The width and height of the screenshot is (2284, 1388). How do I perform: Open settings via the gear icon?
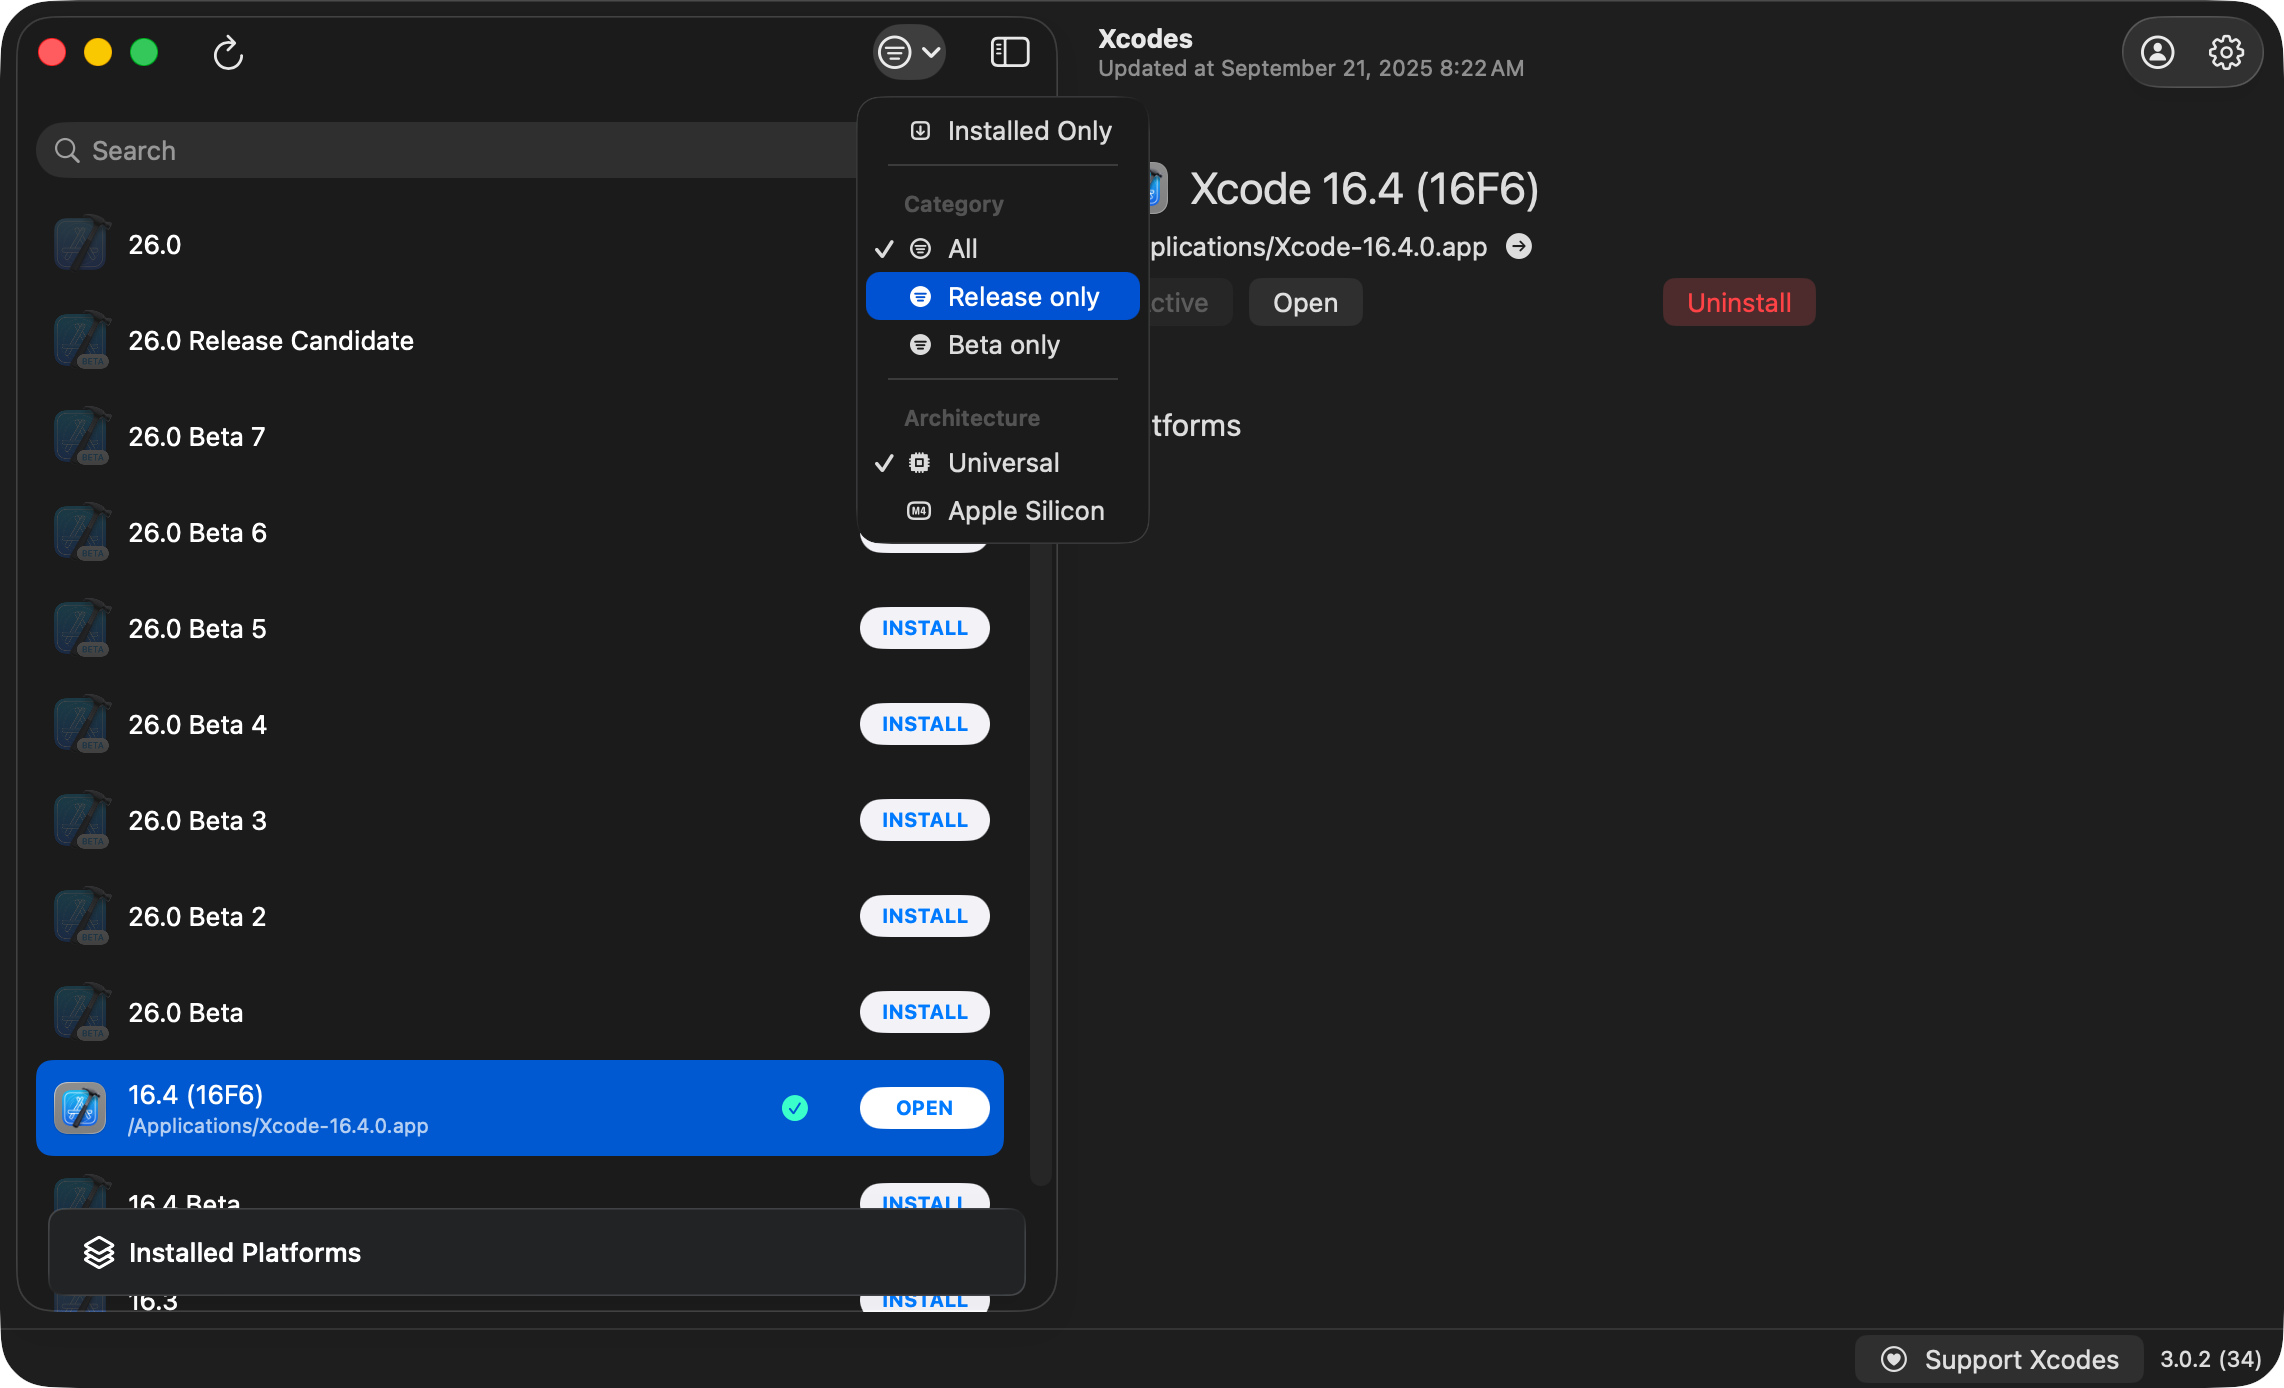(2226, 52)
